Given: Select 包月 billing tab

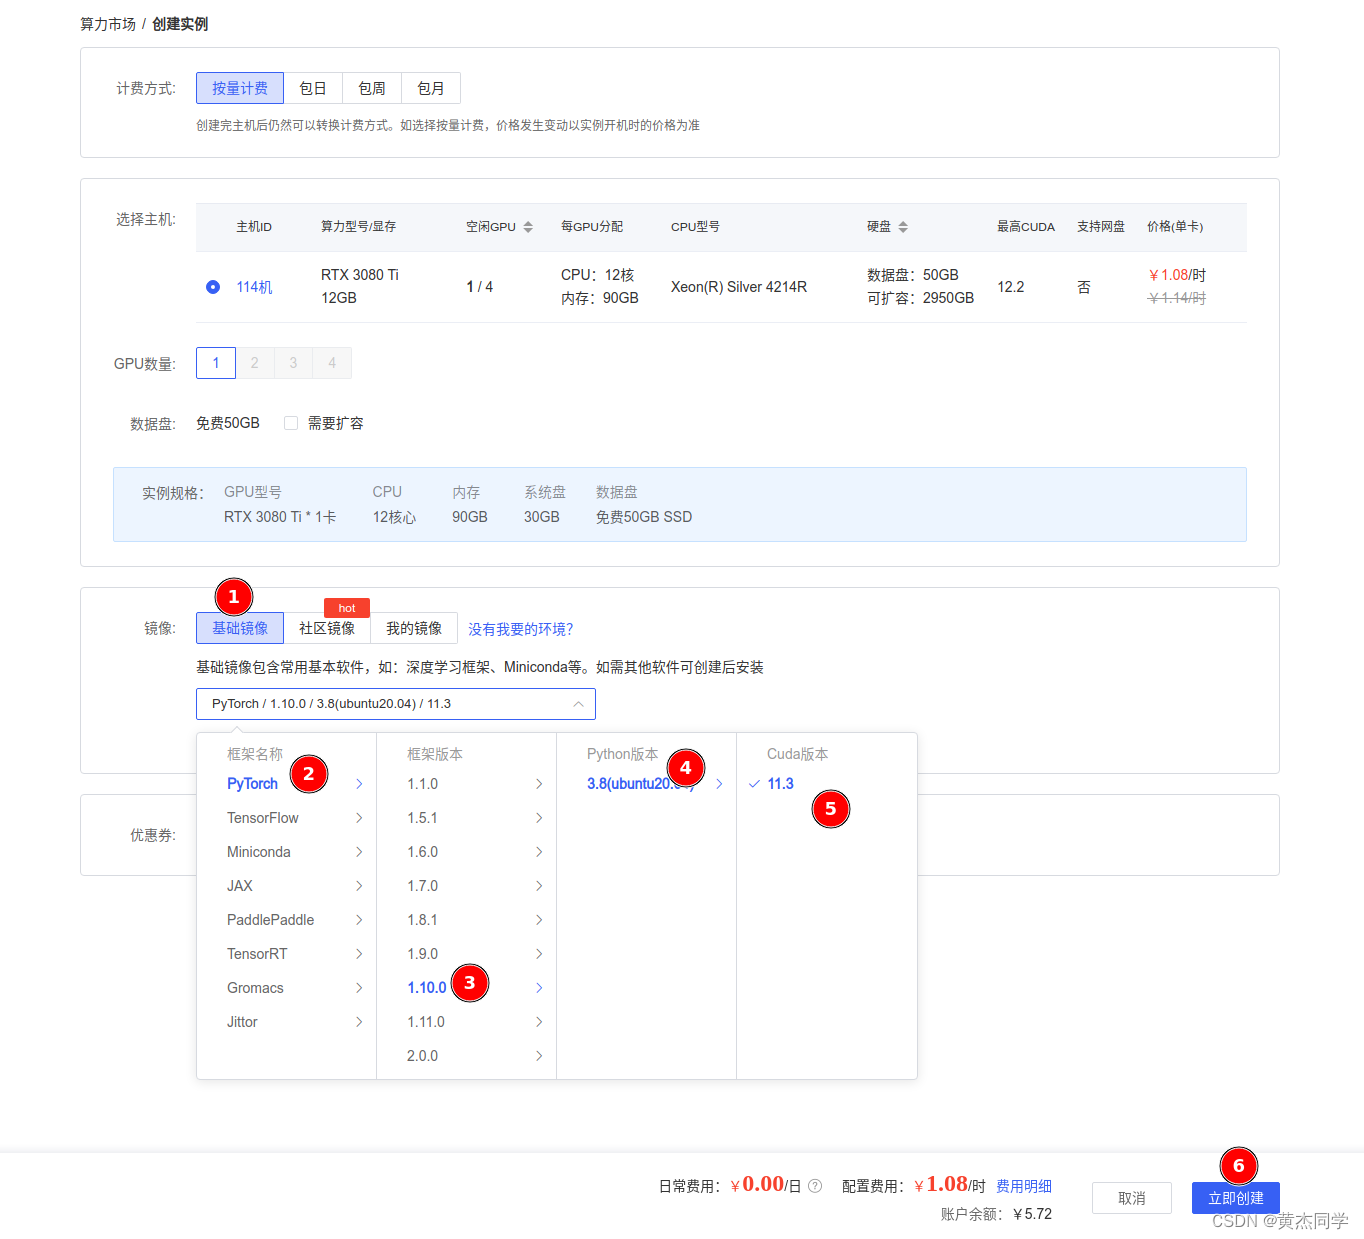Looking at the screenshot, I should coord(431,88).
